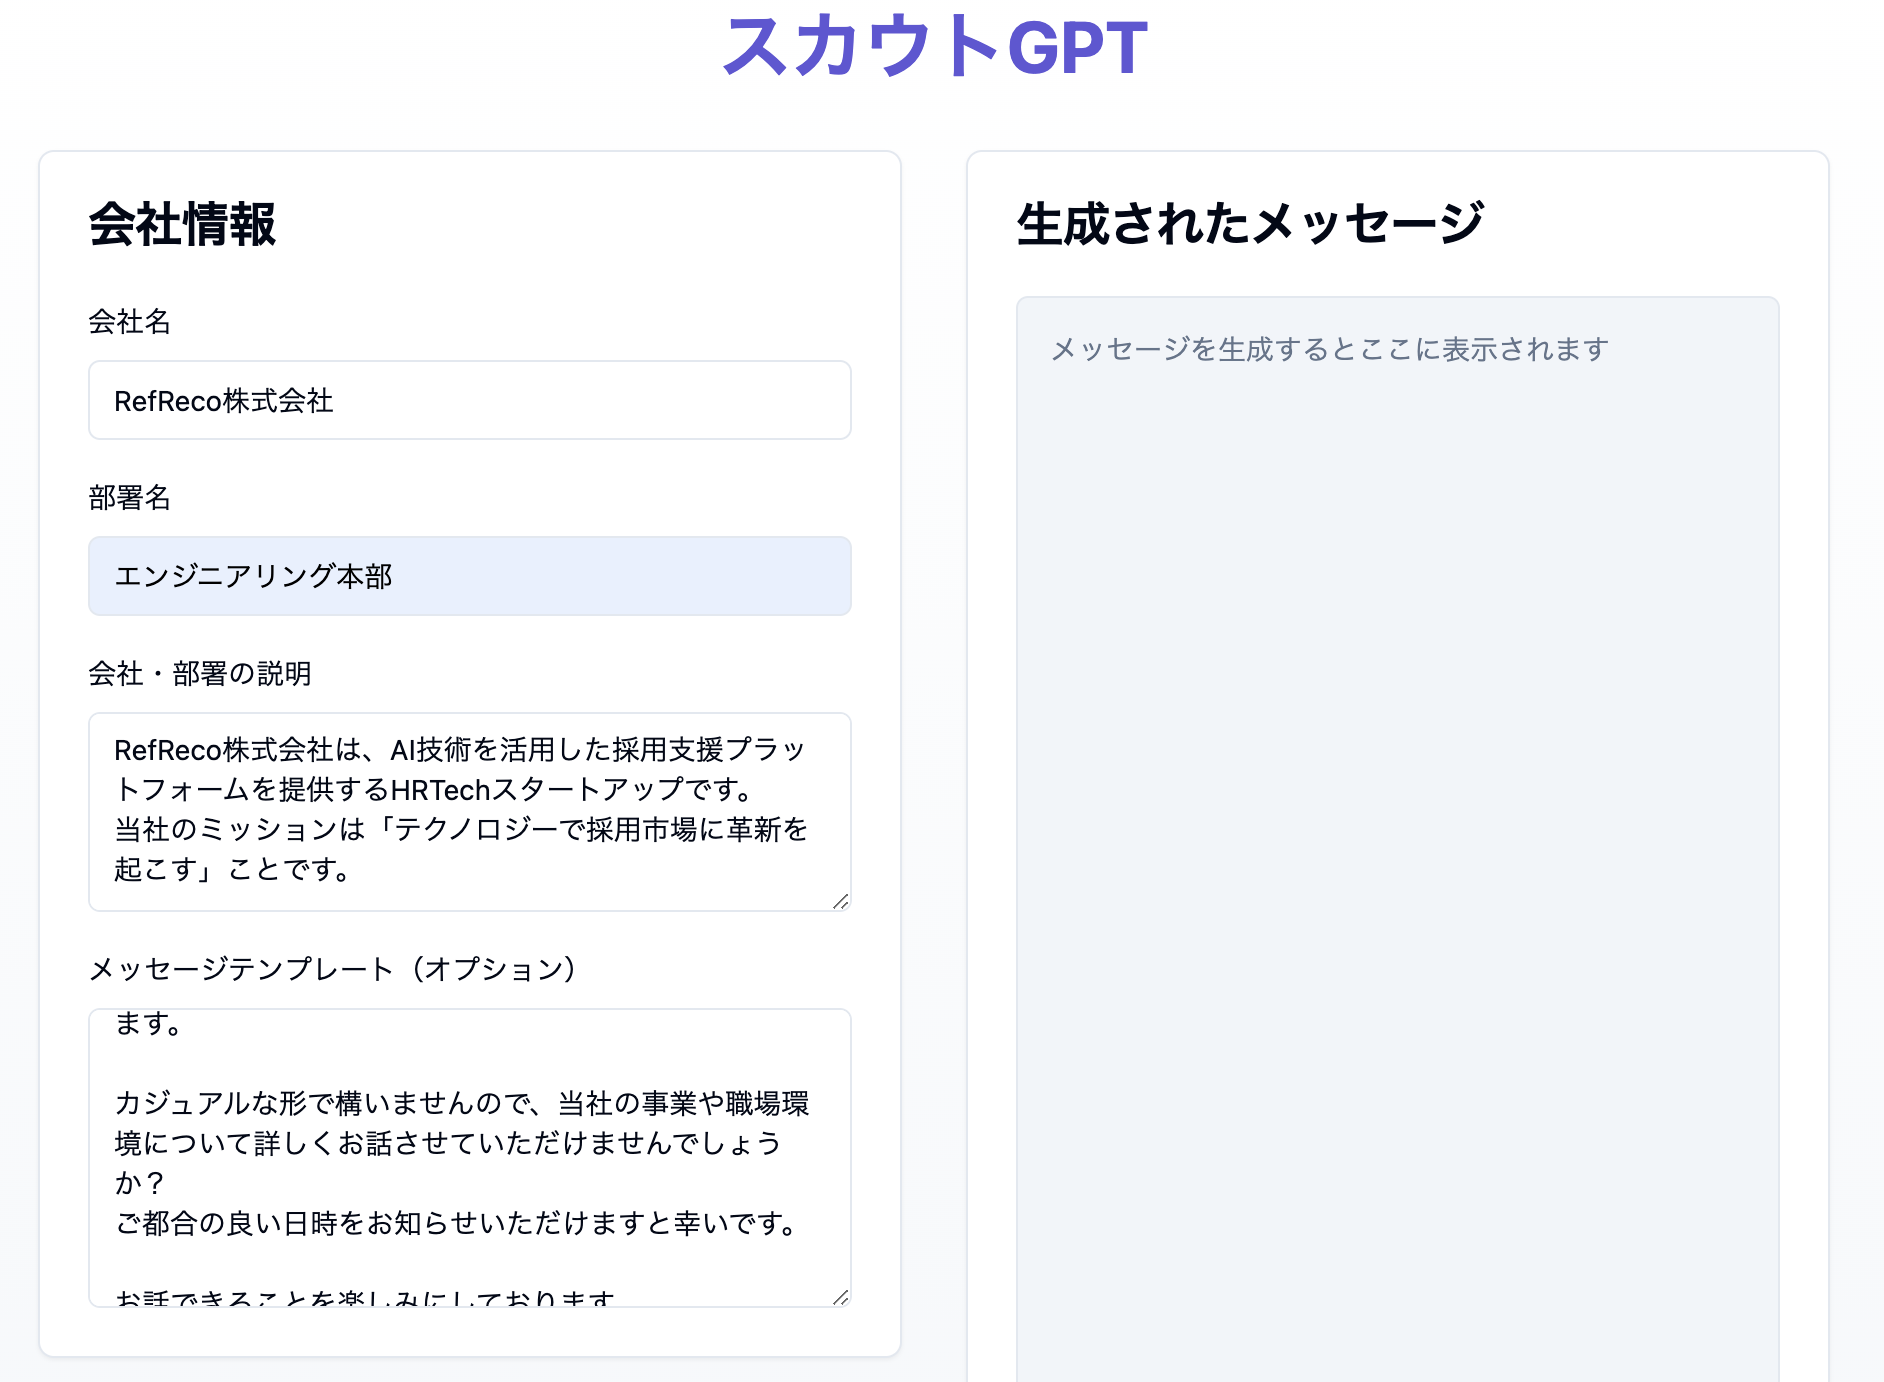
Task: Click the 生成されたメッセージ heading
Action: (1250, 224)
